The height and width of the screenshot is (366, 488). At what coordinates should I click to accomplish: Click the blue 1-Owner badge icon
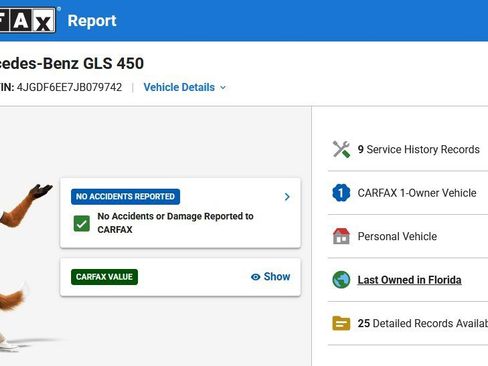pyautogui.click(x=341, y=193)
